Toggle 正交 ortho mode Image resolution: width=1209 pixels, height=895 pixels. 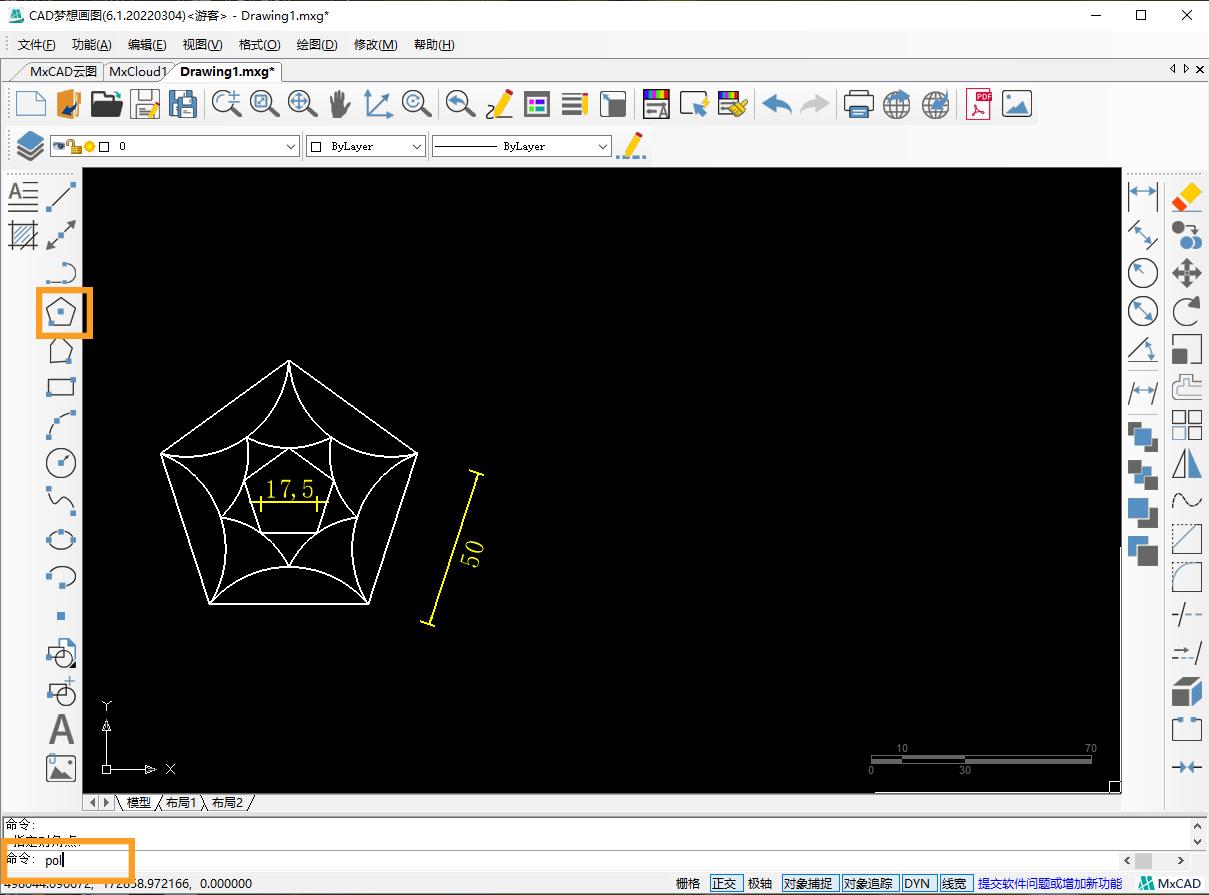click(x=724, y=883)
